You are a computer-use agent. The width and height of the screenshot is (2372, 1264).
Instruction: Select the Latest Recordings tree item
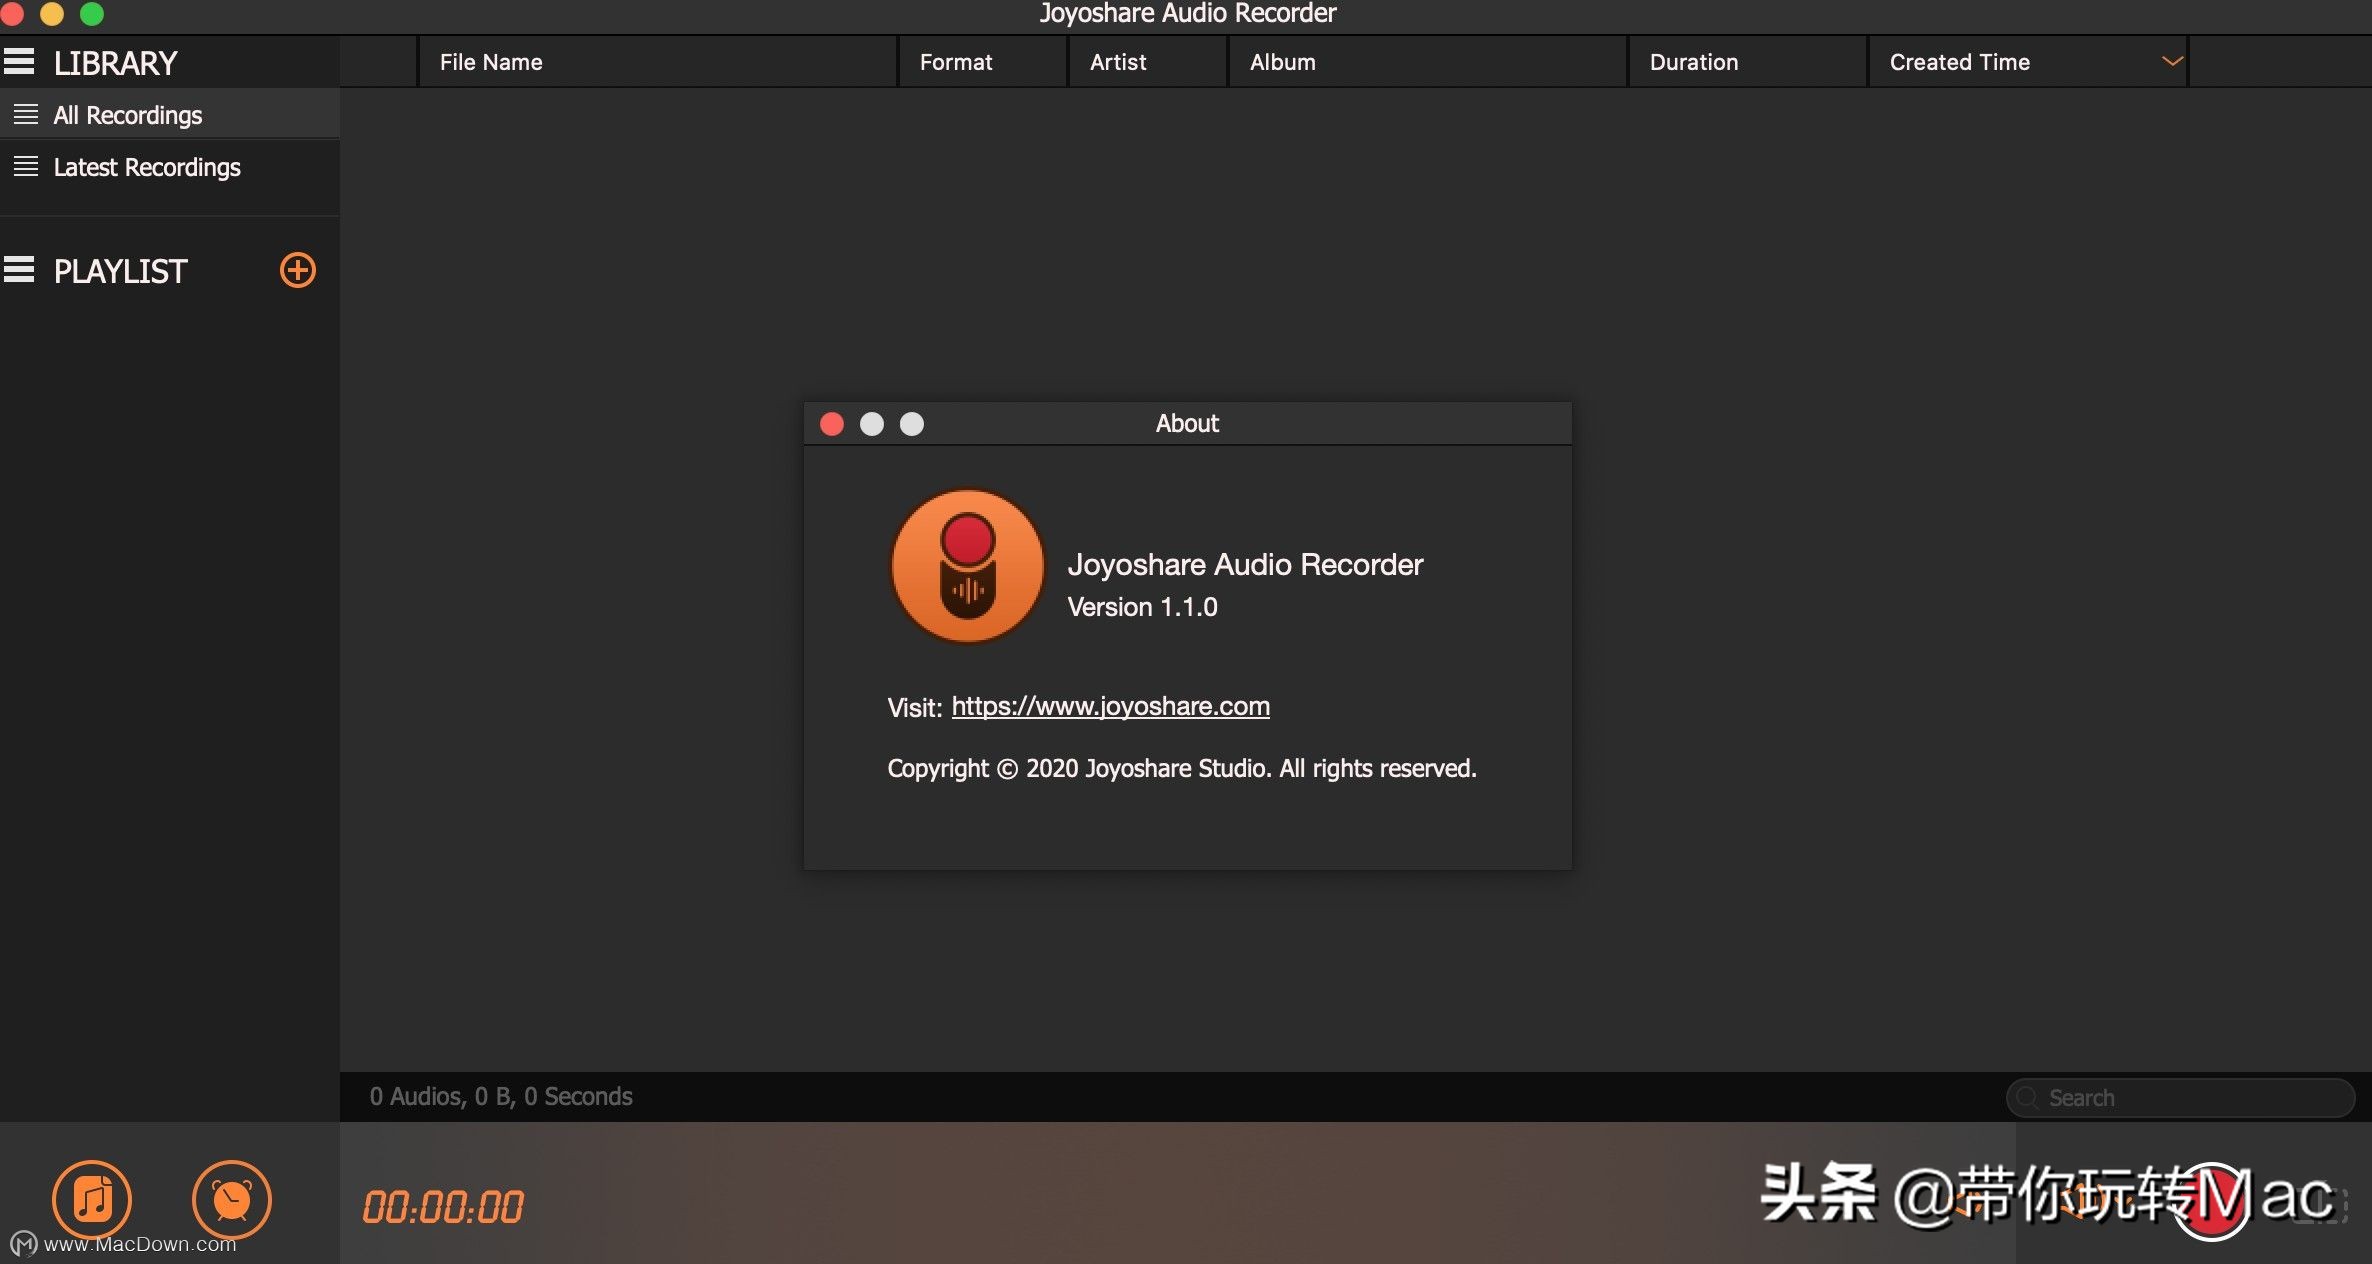click(147, 165)
